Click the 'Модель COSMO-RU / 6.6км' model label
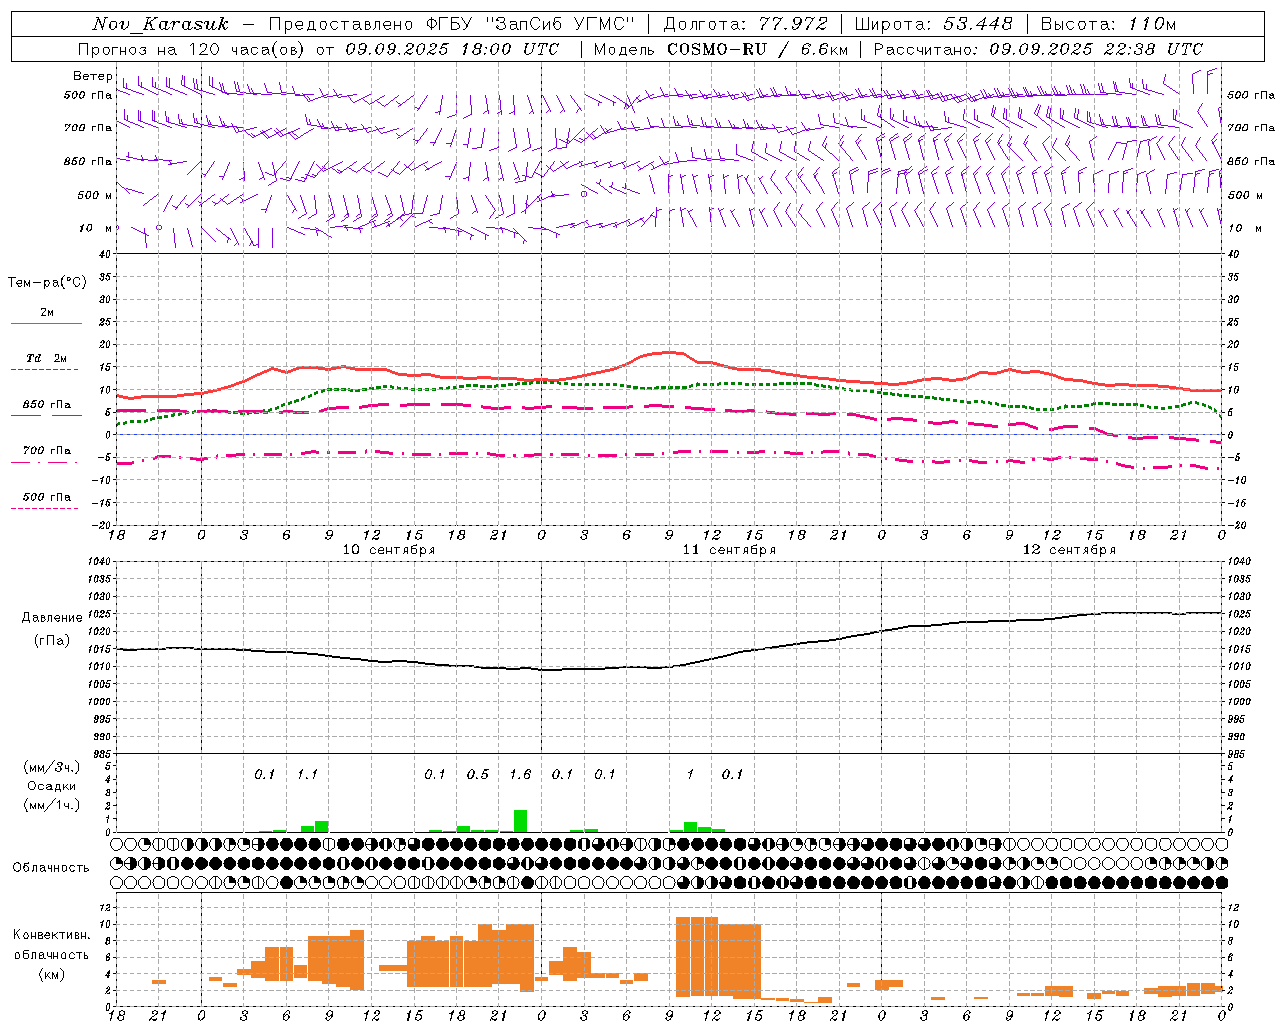Viewport: 1280px width, 1024px height. (x=721, y=49)
